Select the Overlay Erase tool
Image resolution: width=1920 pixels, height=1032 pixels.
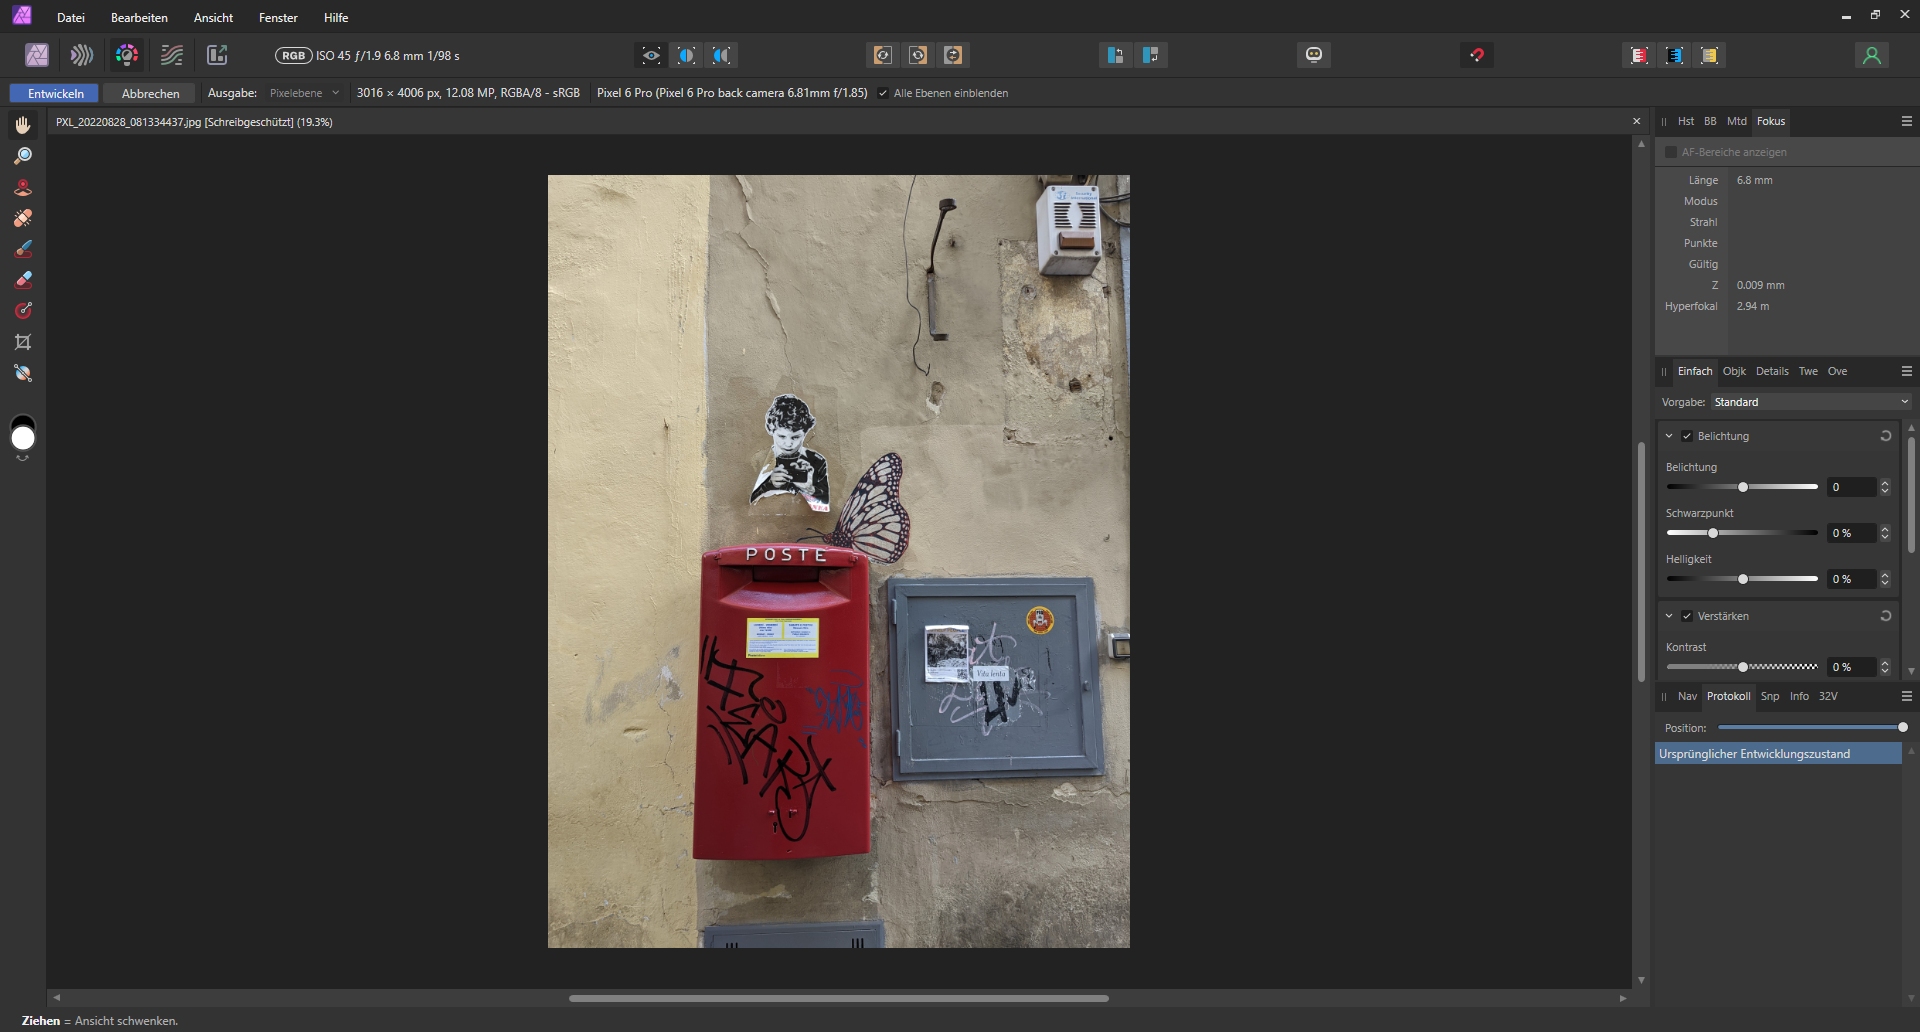coord(23,280)
